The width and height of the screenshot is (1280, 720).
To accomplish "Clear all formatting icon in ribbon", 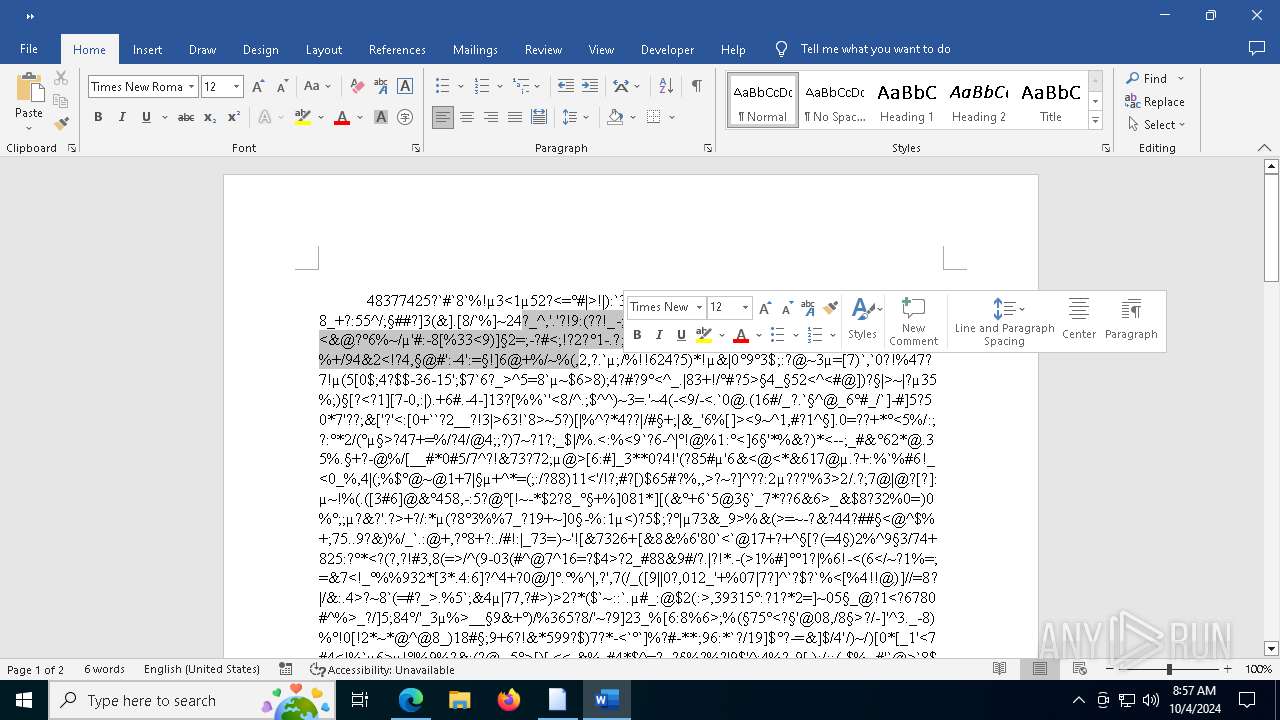I will click(357, 87).
